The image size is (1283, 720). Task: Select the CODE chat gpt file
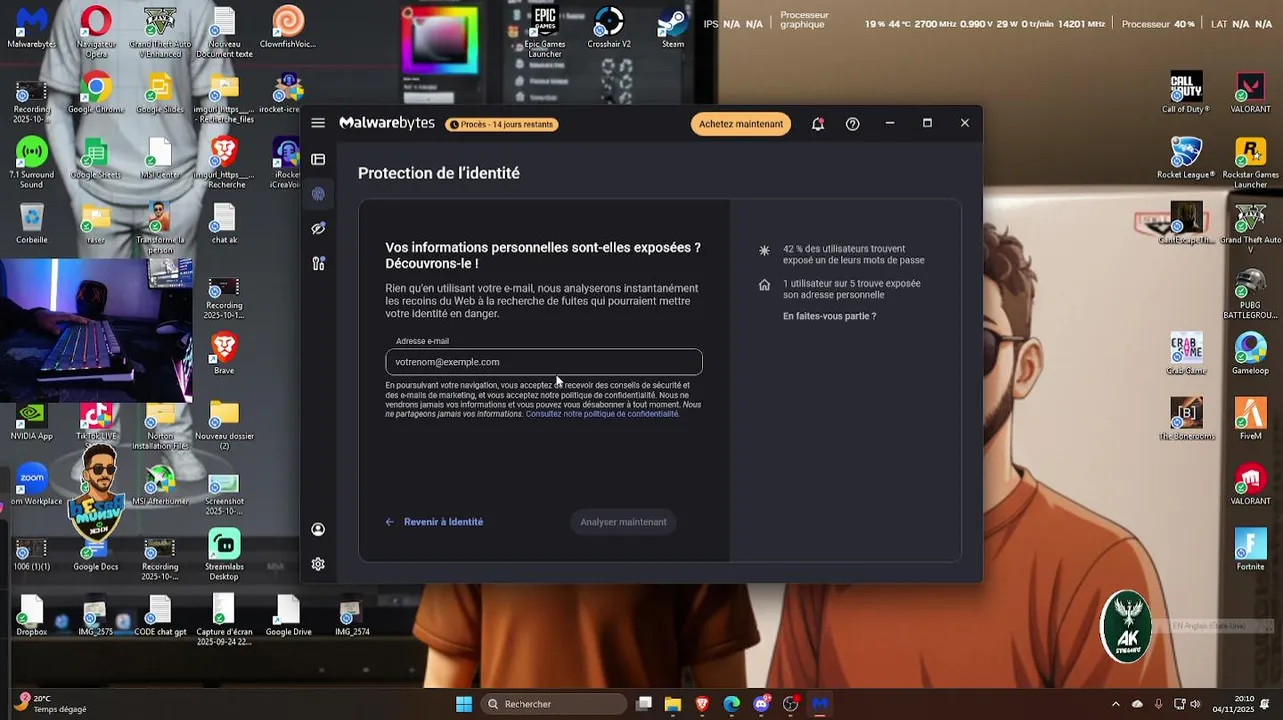click(x=160, y=615)
